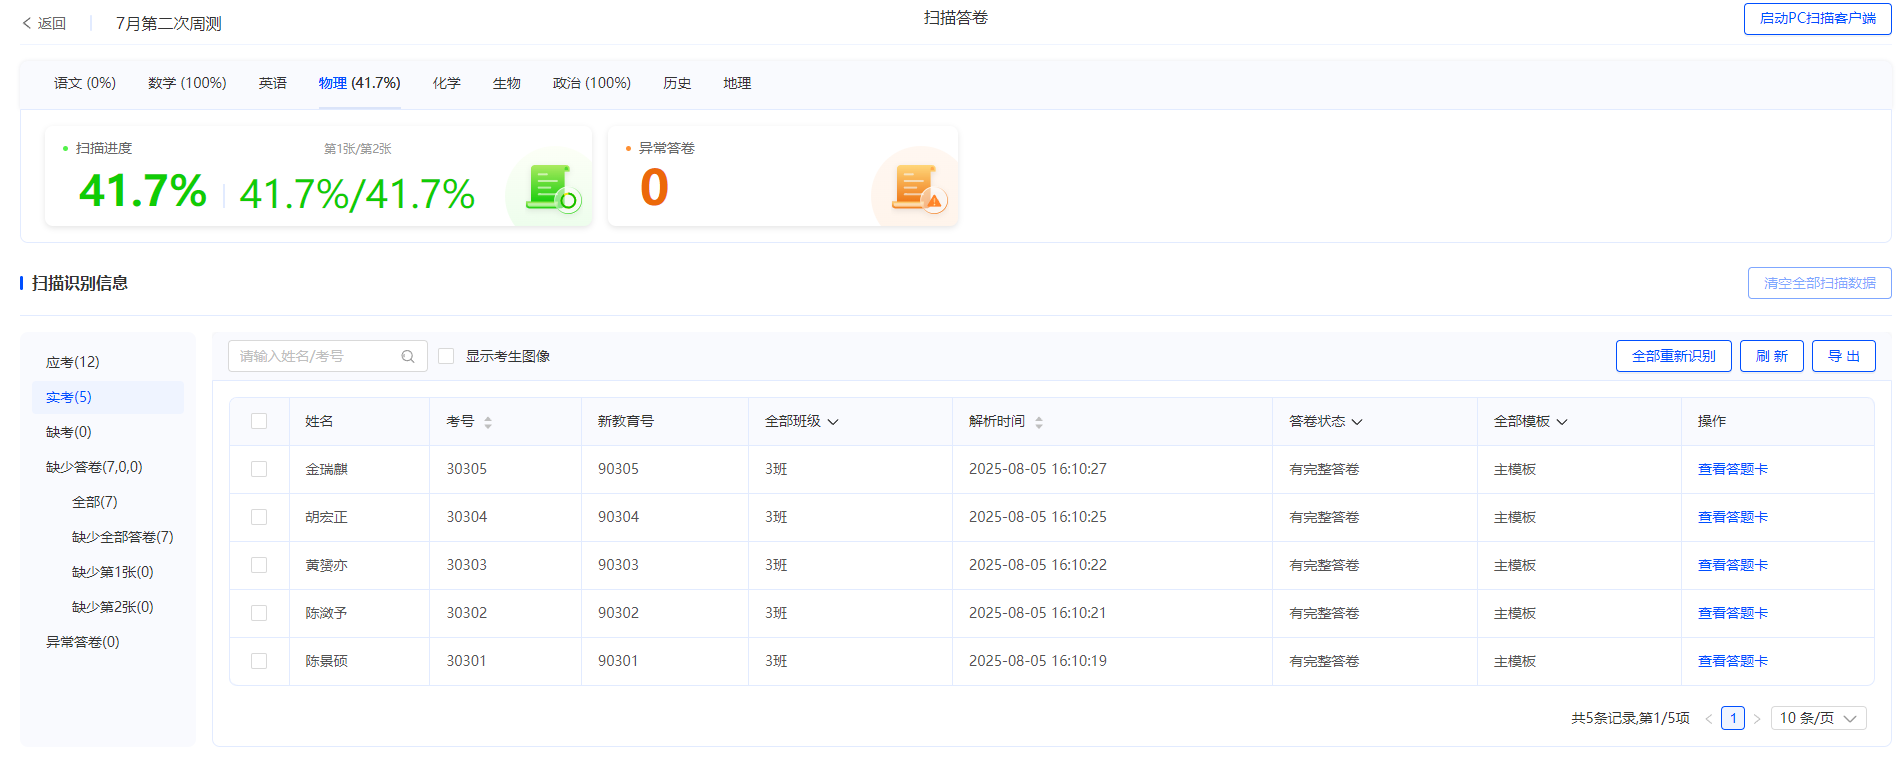Sort by 解析时间 column sort arrows
Viewport: 1902px width, 768px height.
1039,422
